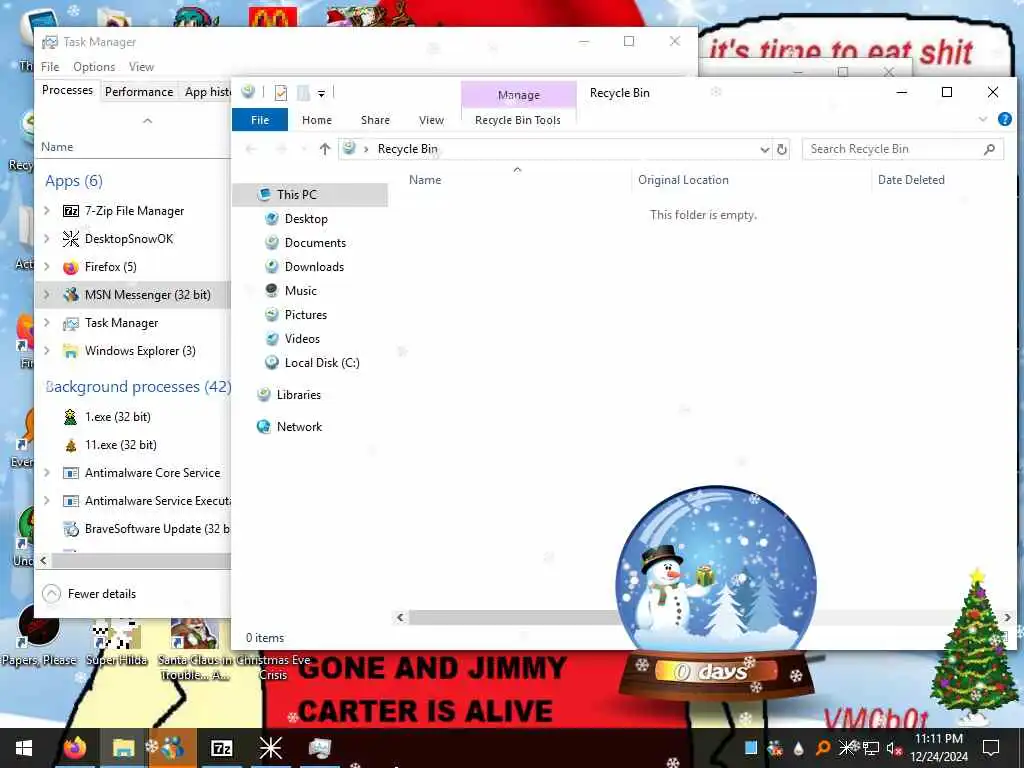The image size is (1024, 768).
Task: Open Network in the navigation pane
Action: [x=299, y=427]
